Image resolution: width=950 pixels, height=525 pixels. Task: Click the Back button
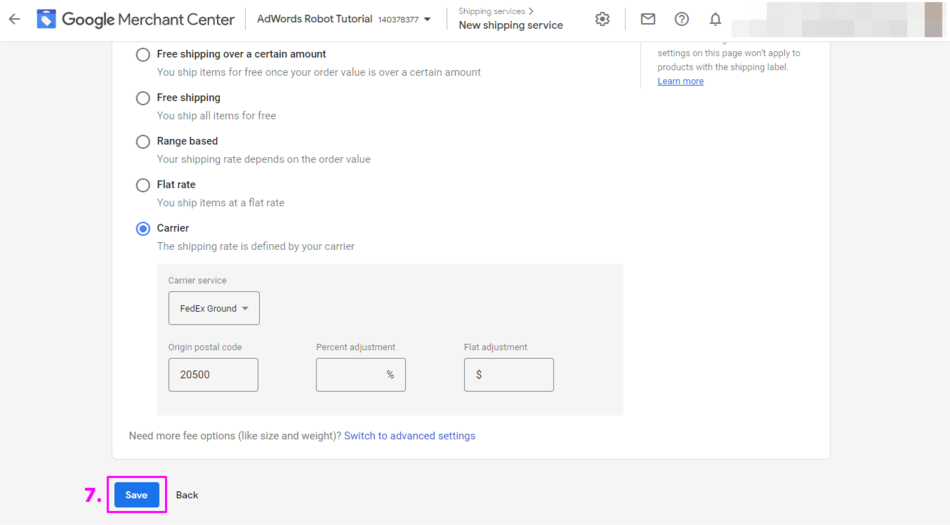pos(187,495)
